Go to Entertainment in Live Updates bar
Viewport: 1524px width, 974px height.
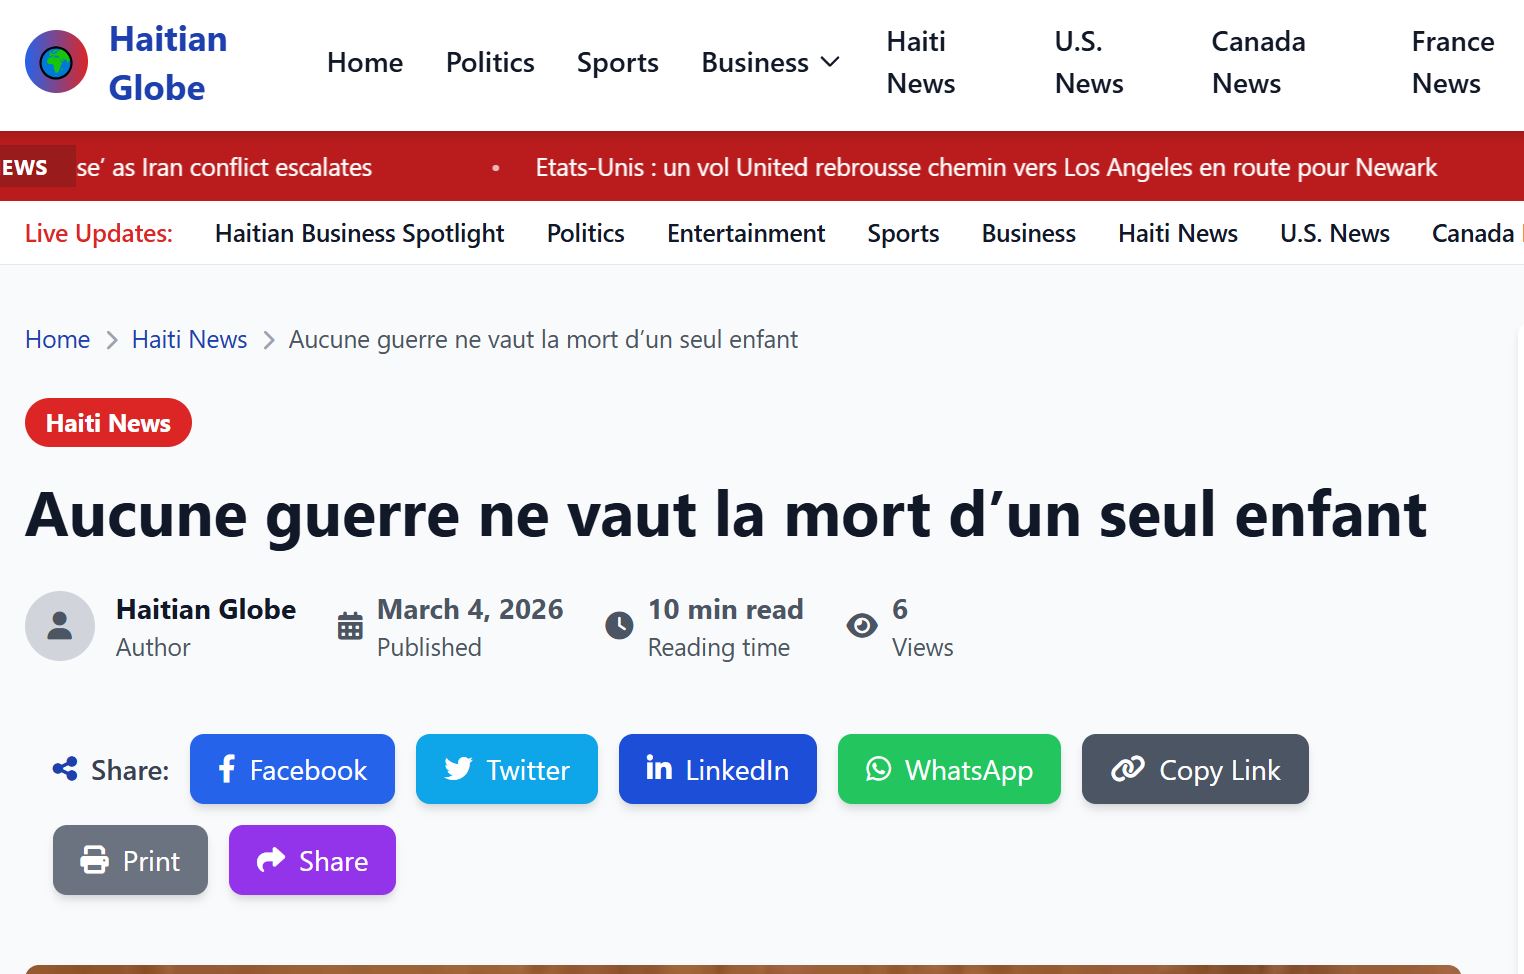[x=746, y=233]
